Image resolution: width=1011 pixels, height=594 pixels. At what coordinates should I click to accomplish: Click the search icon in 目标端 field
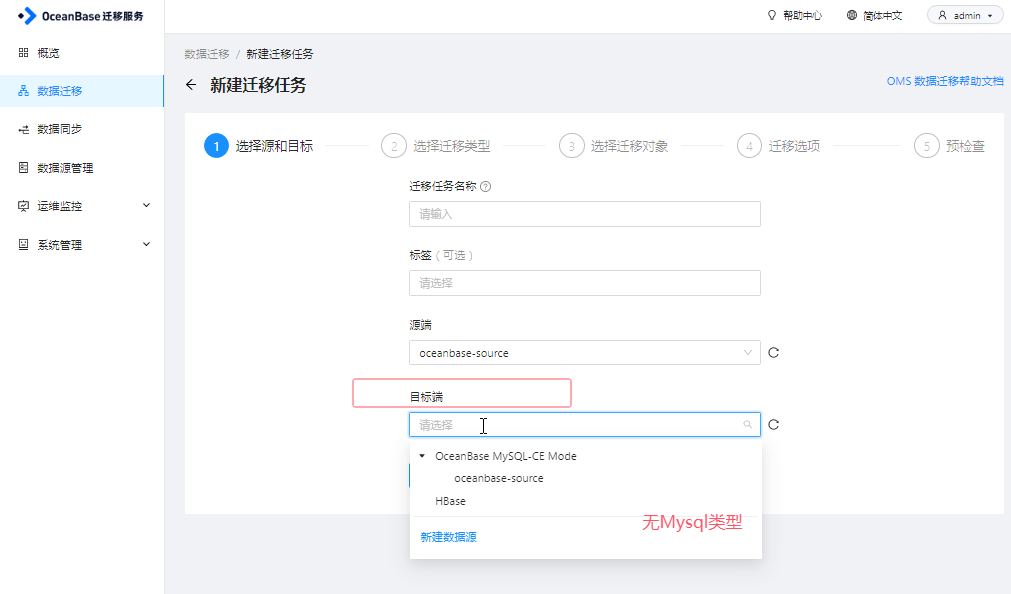(x=747, y=424)
